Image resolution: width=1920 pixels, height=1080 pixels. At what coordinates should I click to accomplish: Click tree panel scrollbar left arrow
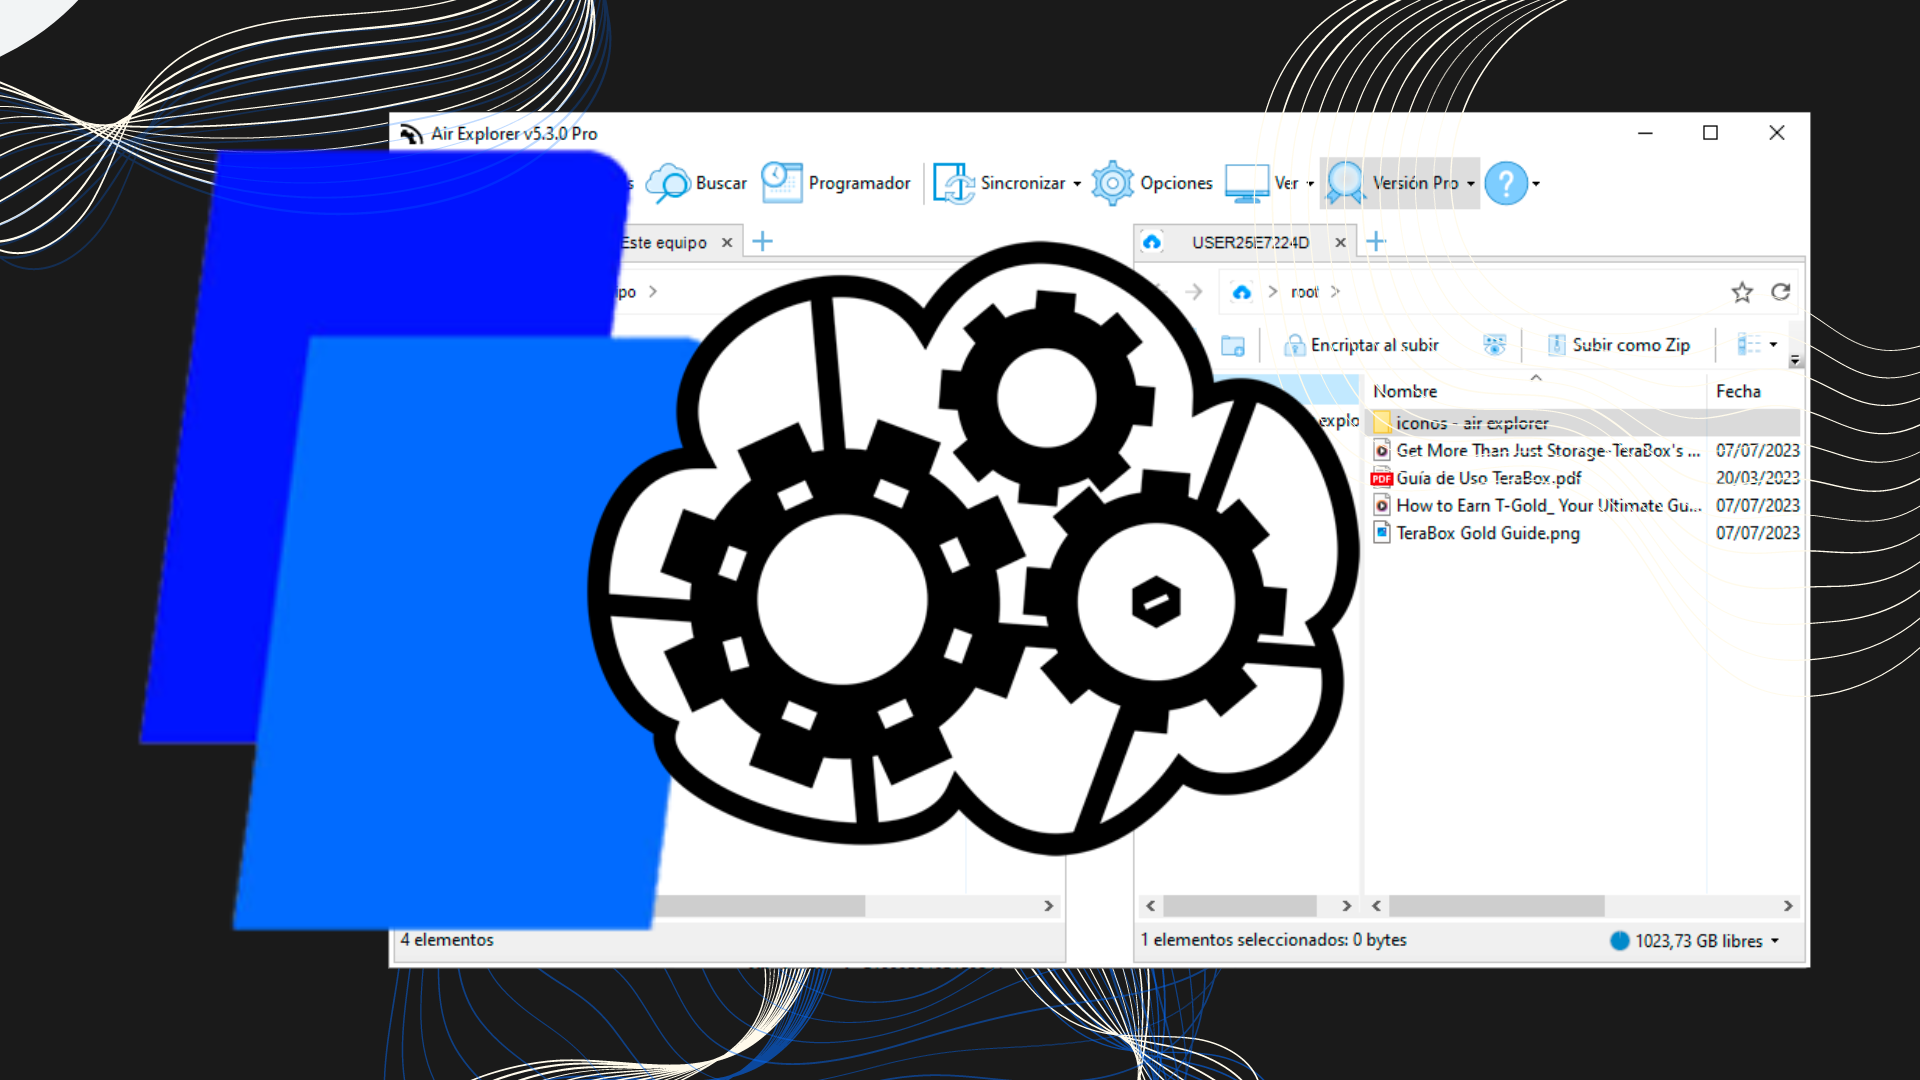(1150, 906)
